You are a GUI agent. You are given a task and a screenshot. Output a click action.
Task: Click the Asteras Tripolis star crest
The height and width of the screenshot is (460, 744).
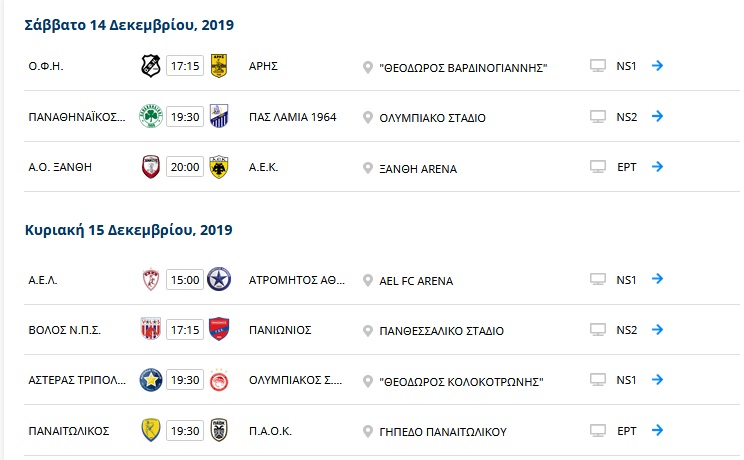click(x=151, y=380)
